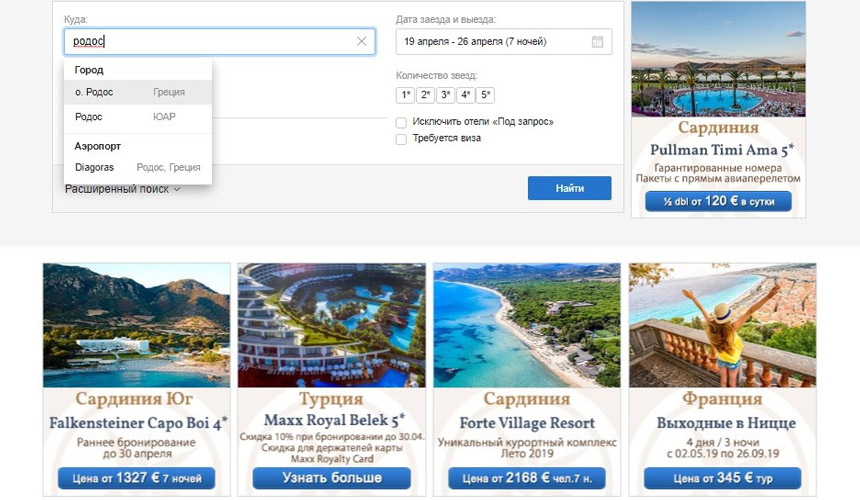
Task: Enable exclude hotels «Под запрос» checkbox
Action: click(x=401, y=122)
